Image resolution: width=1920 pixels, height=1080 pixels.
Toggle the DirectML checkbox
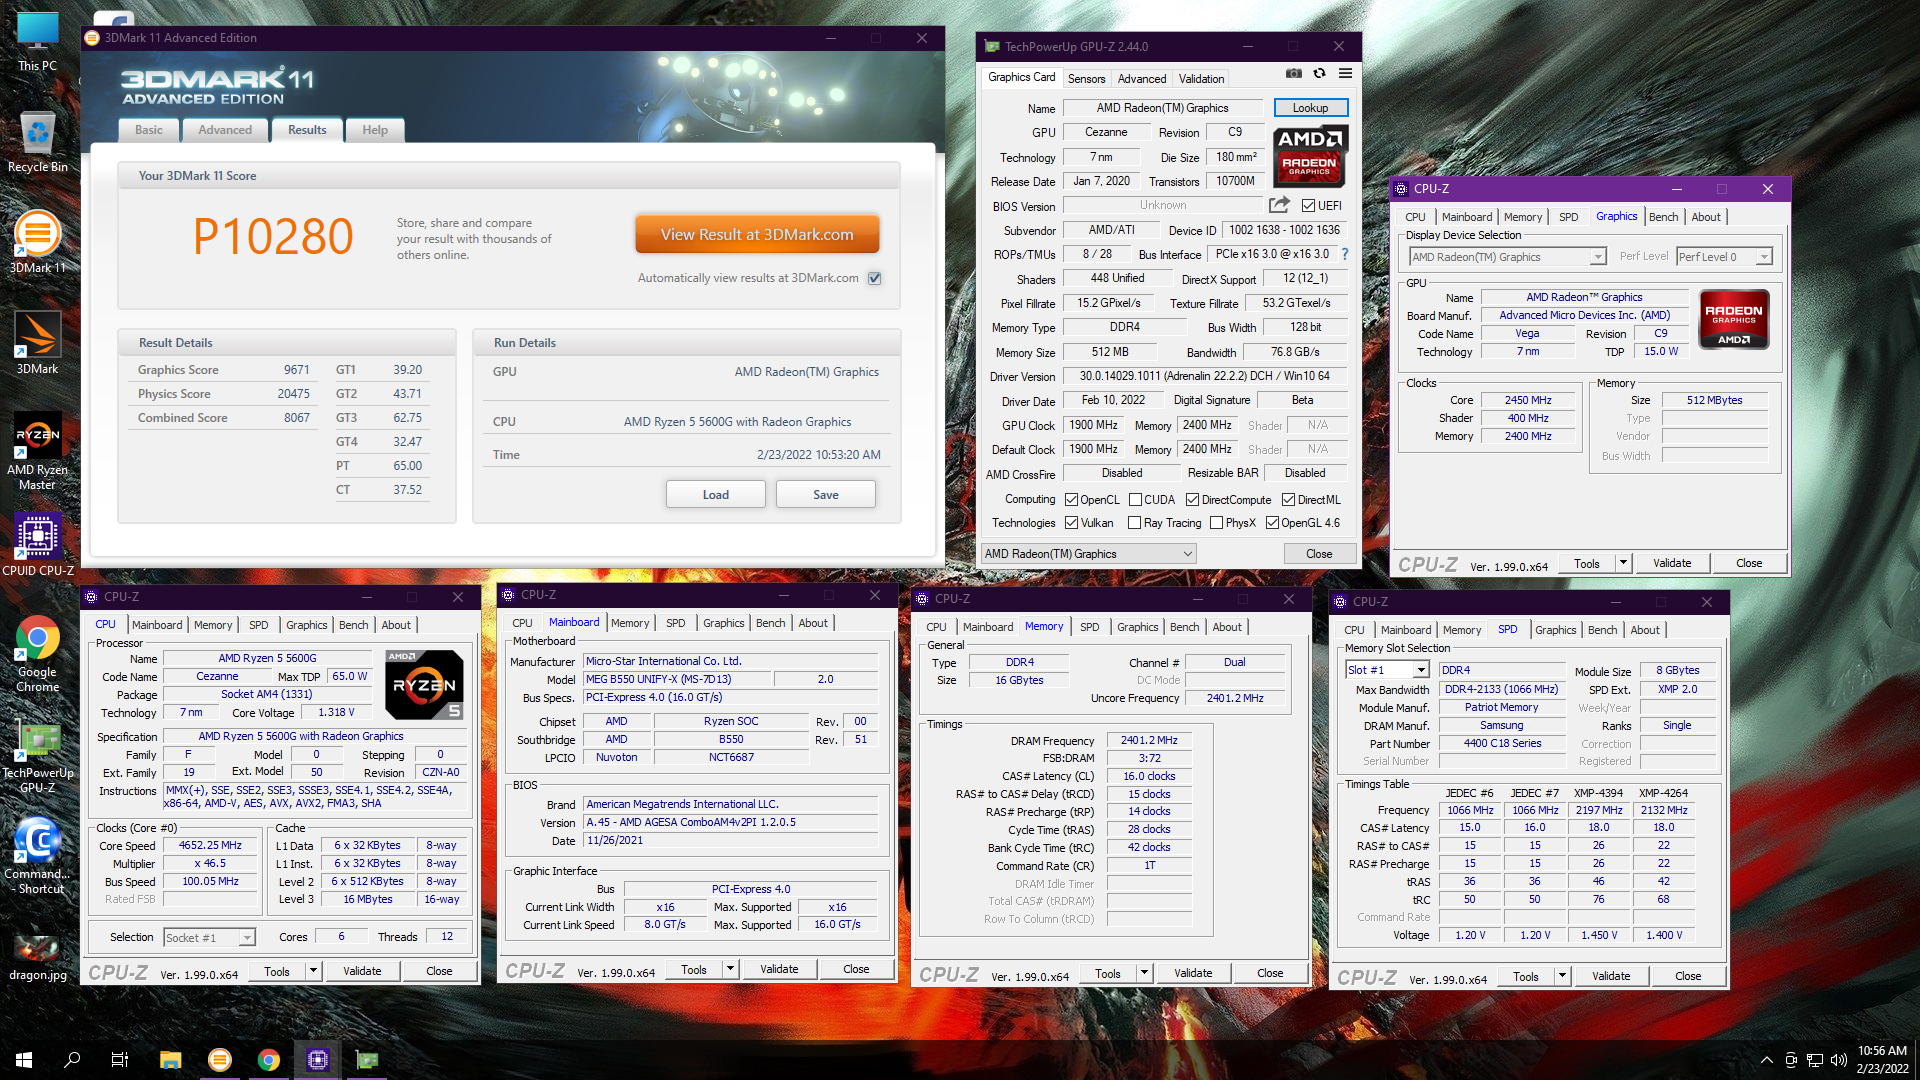(1289, 500)
